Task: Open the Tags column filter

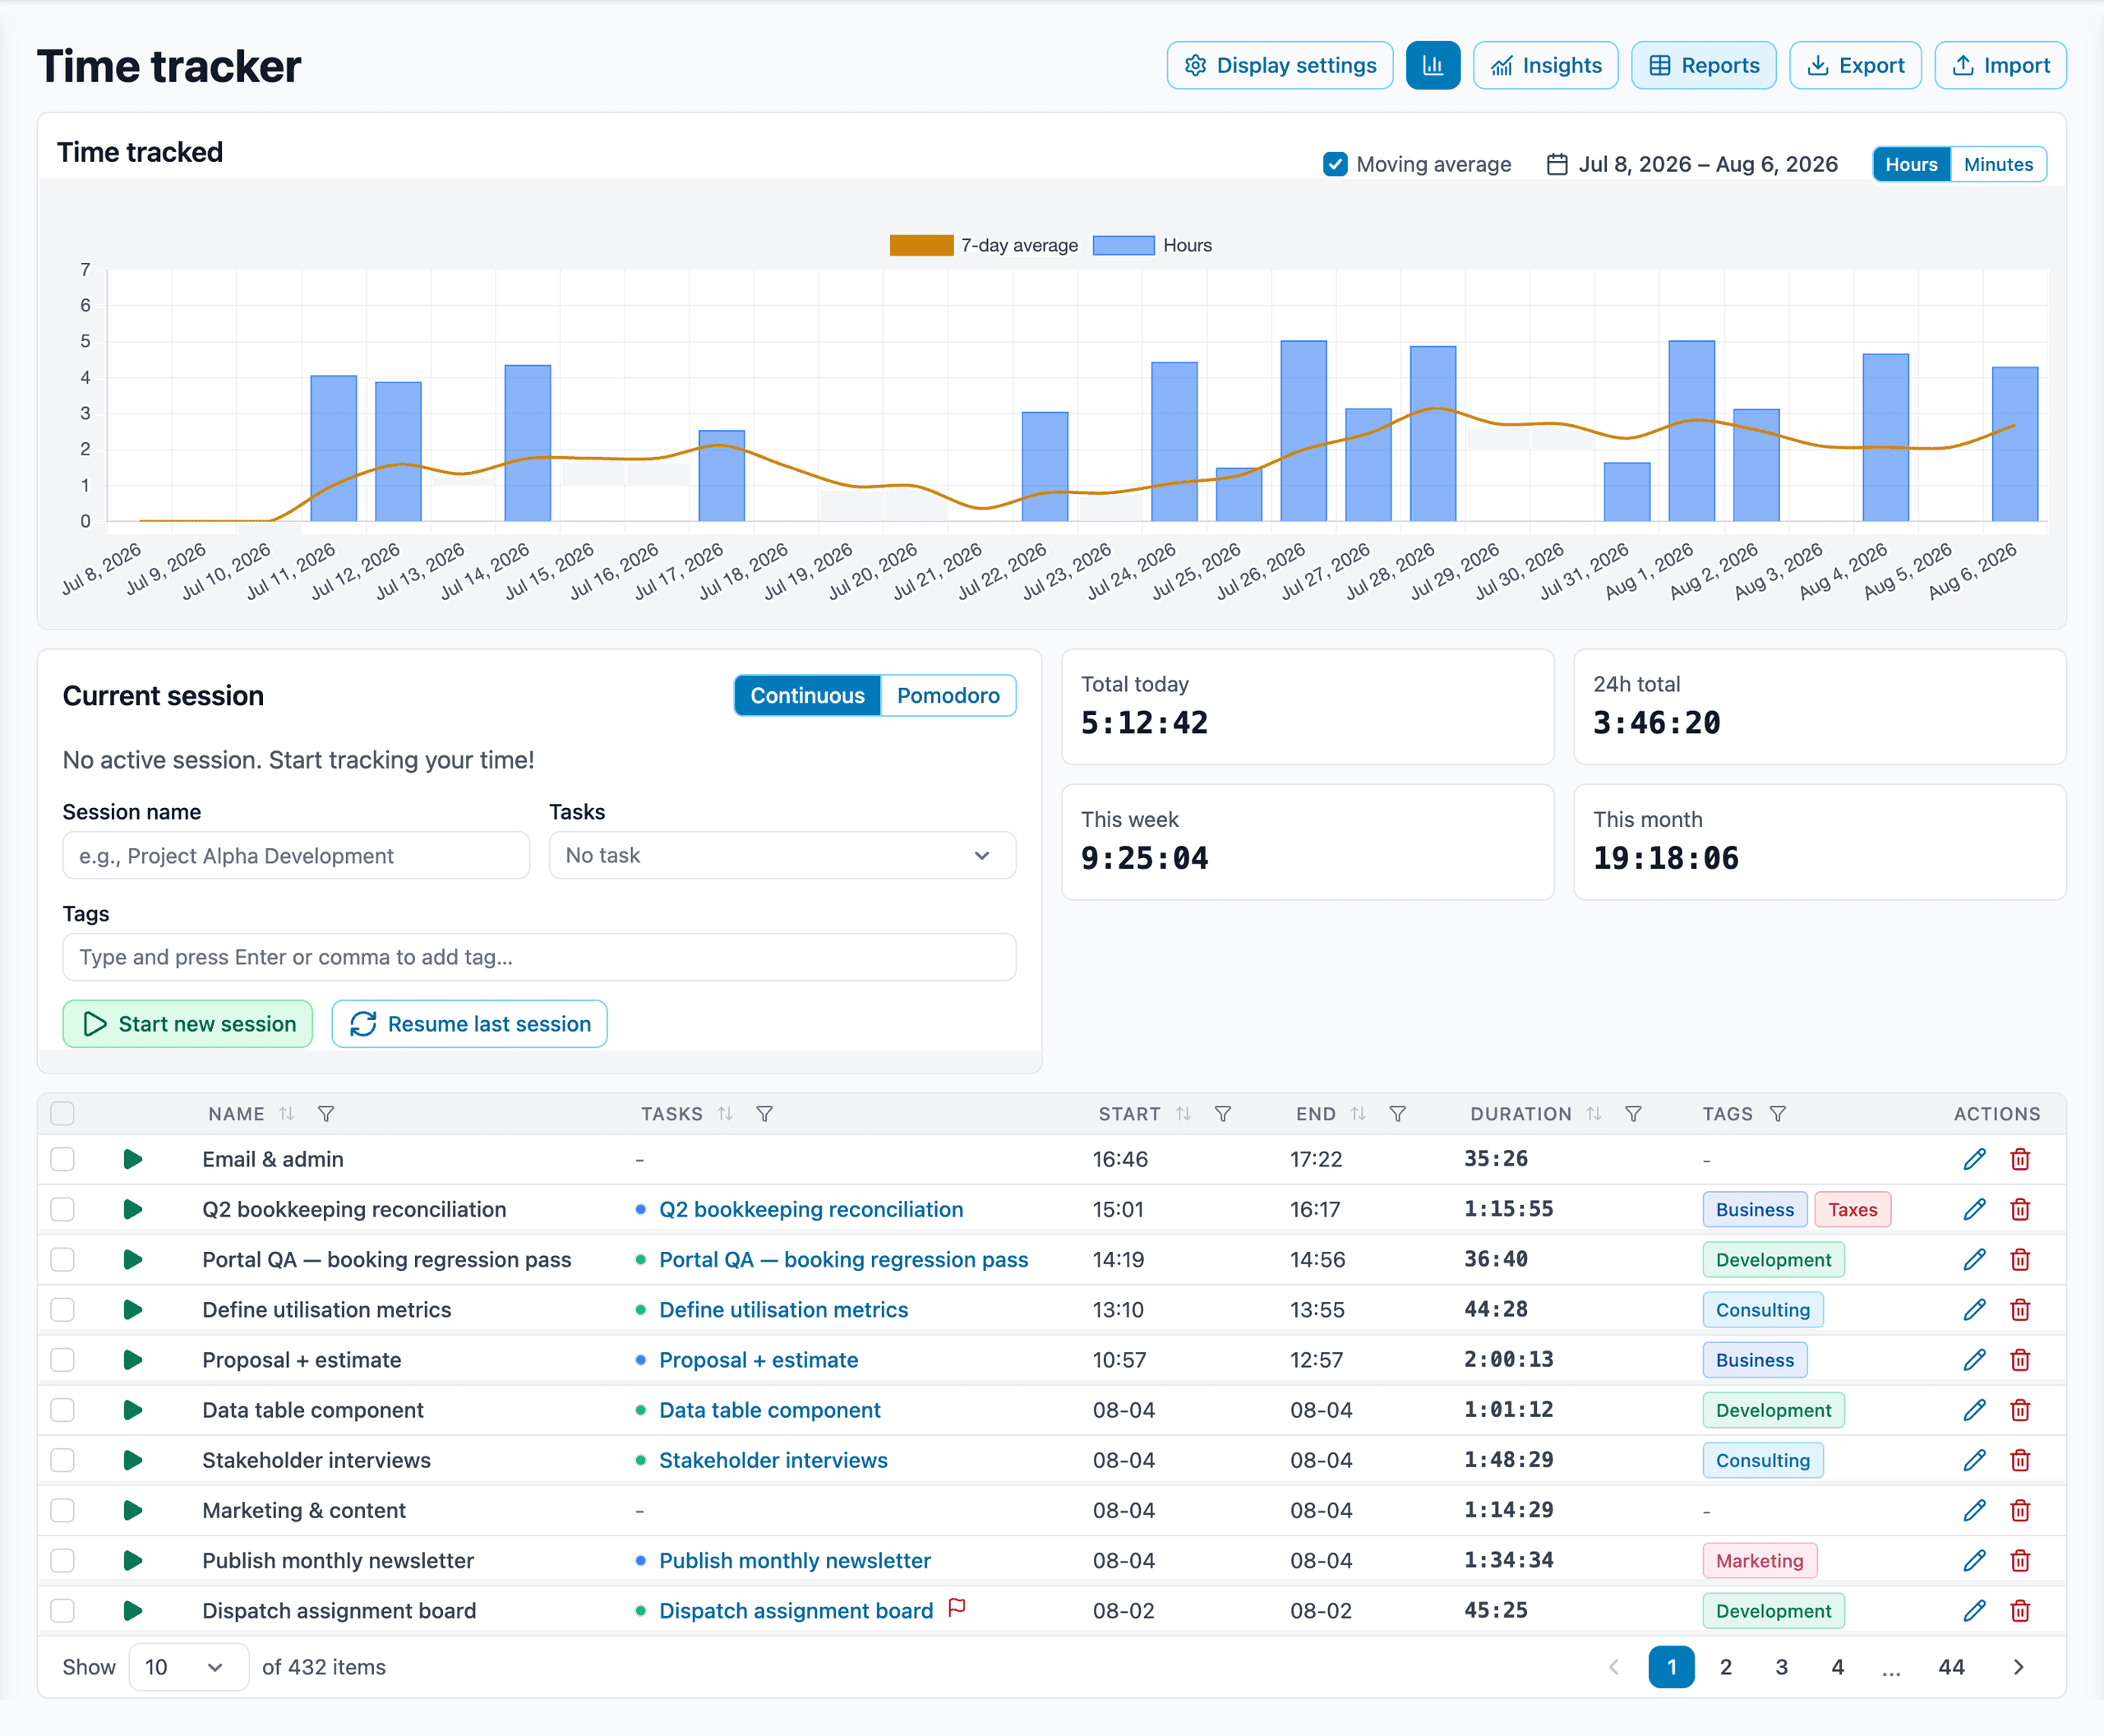Action: coord(1777,1114)
